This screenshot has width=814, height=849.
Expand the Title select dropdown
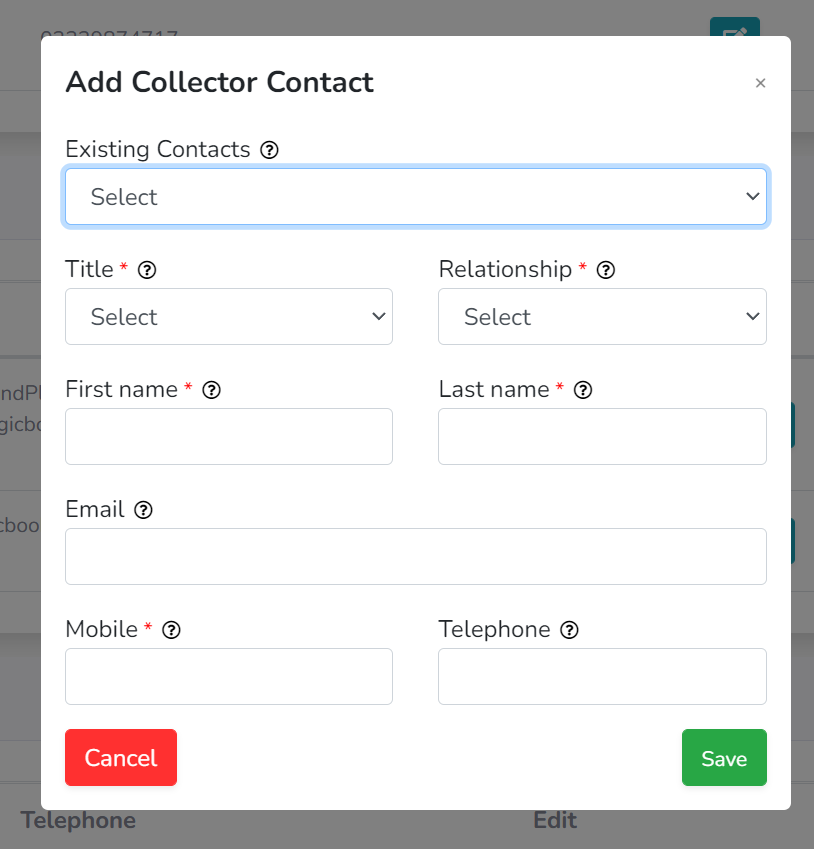click(x=229, y=317)
